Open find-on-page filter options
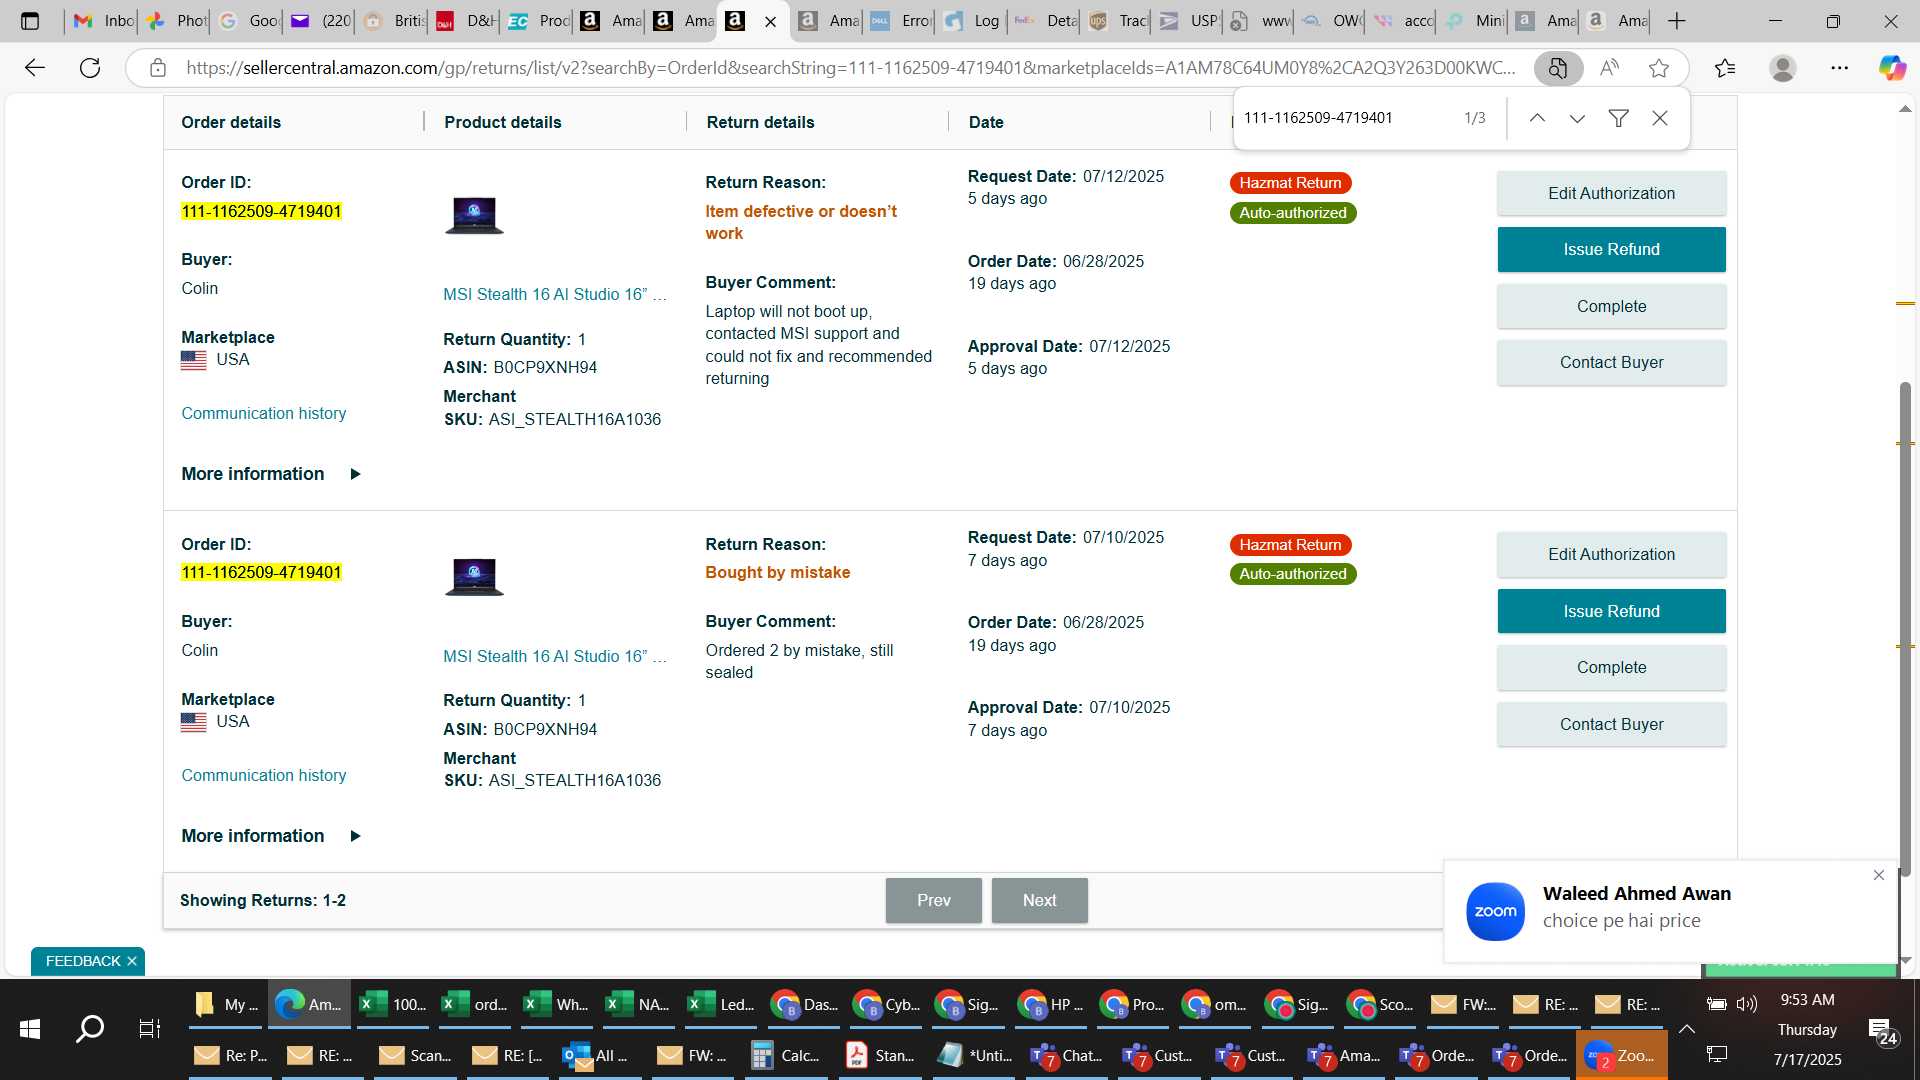This screenshot has height=1080, width=1920. (1618, 118)
